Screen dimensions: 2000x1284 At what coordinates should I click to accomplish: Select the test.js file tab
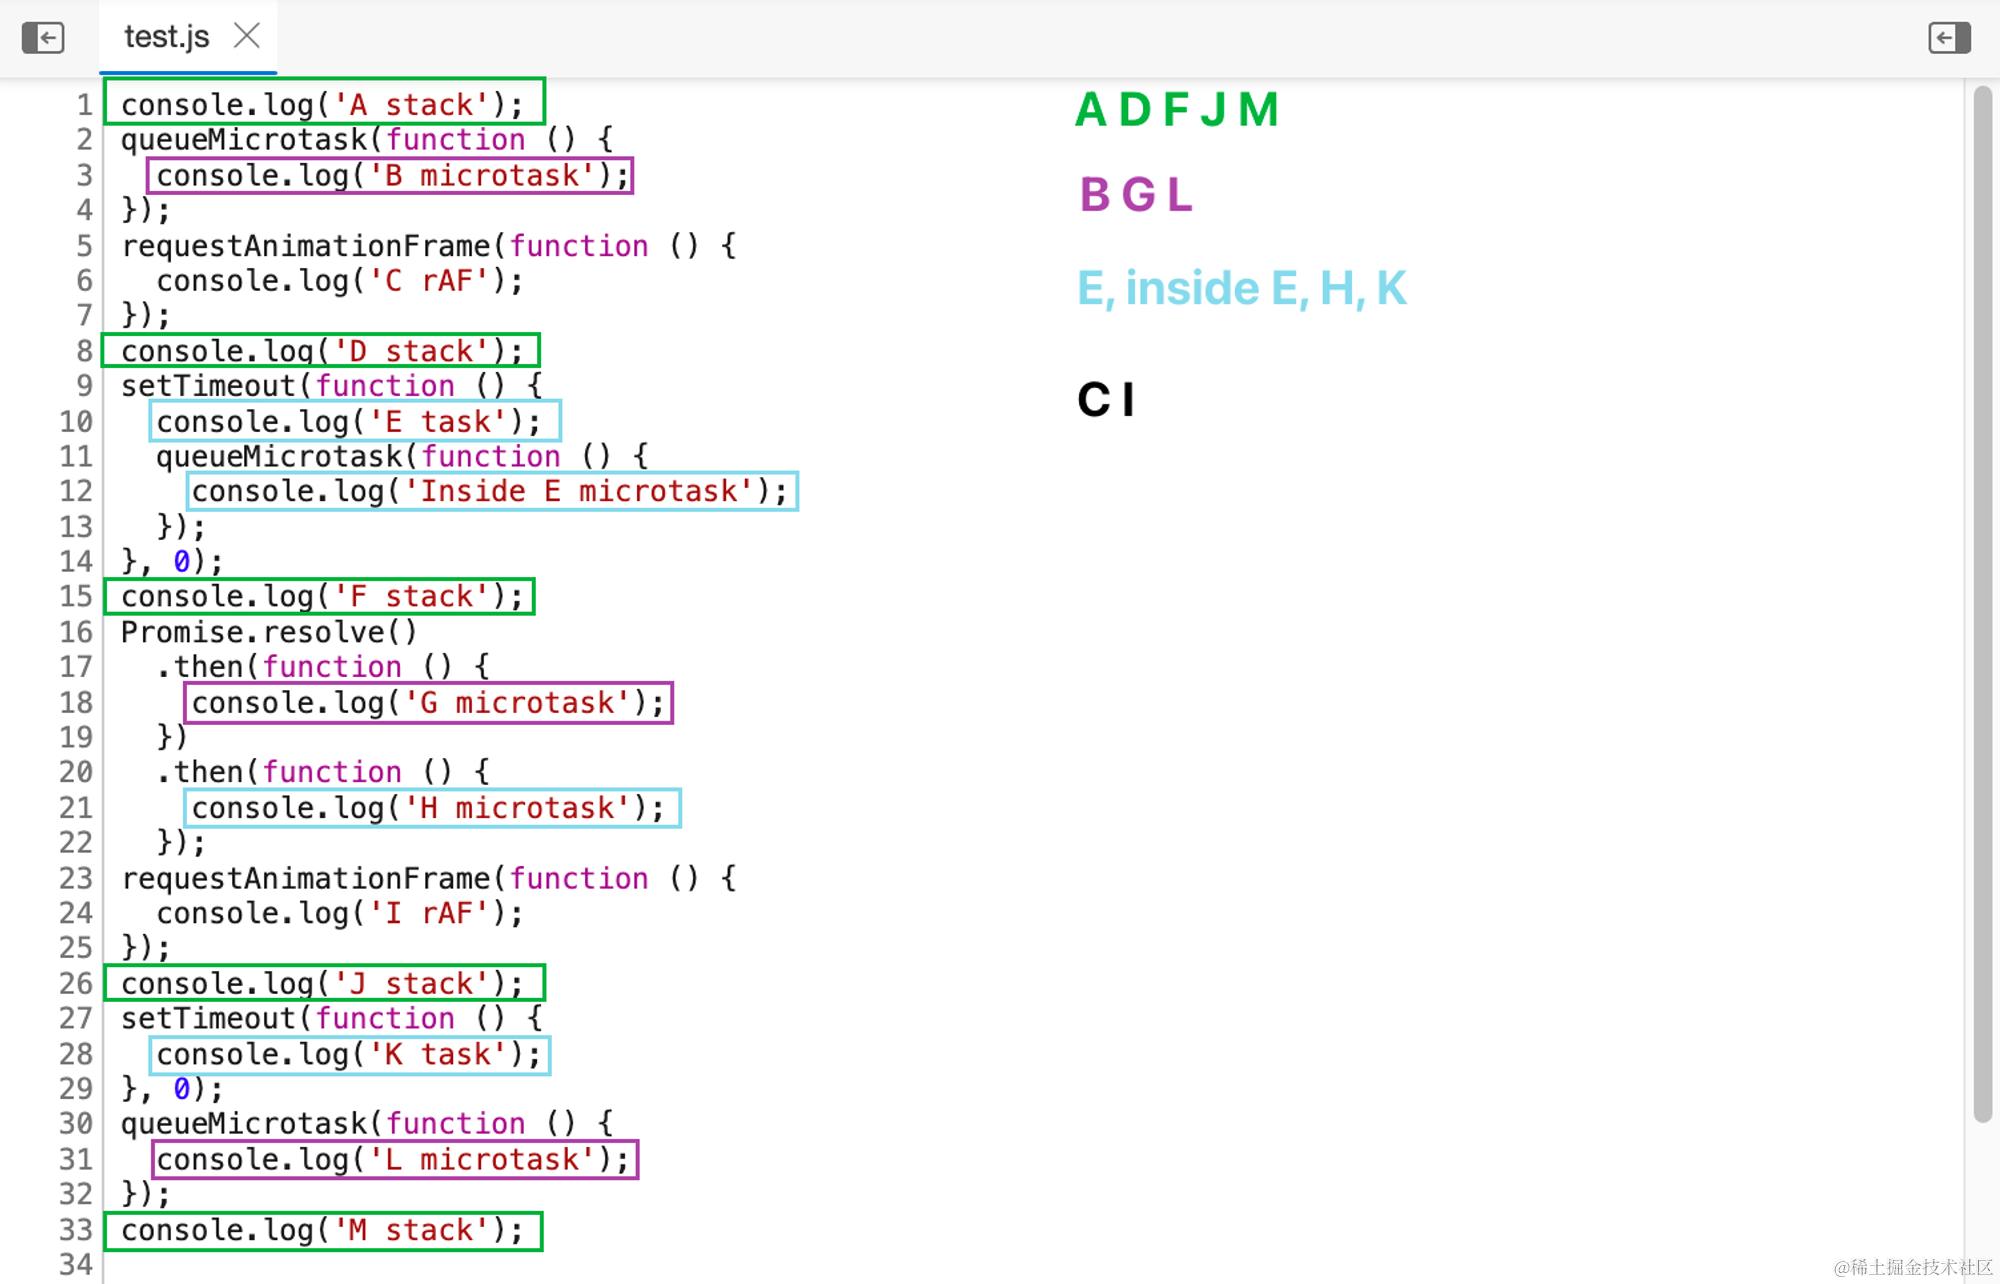tap(166, 37)
